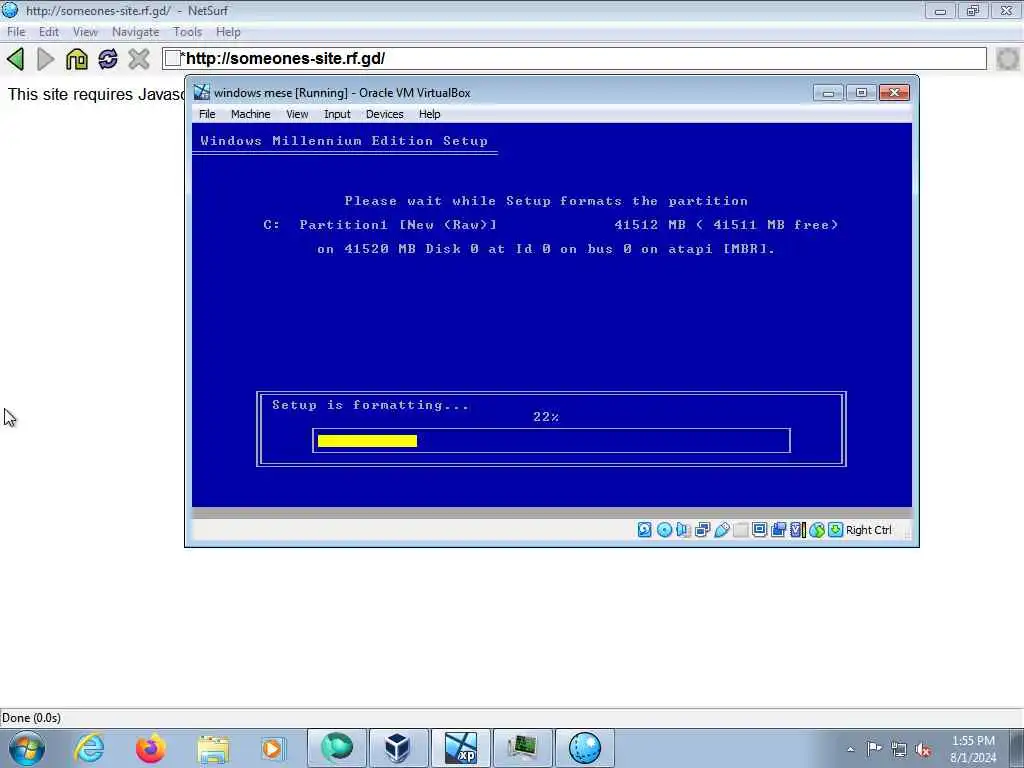The height and width of the screenshot is (768, 1024).
Task: Click the mouse integration indicator in VirtualBox
Action: pos(817,530)
